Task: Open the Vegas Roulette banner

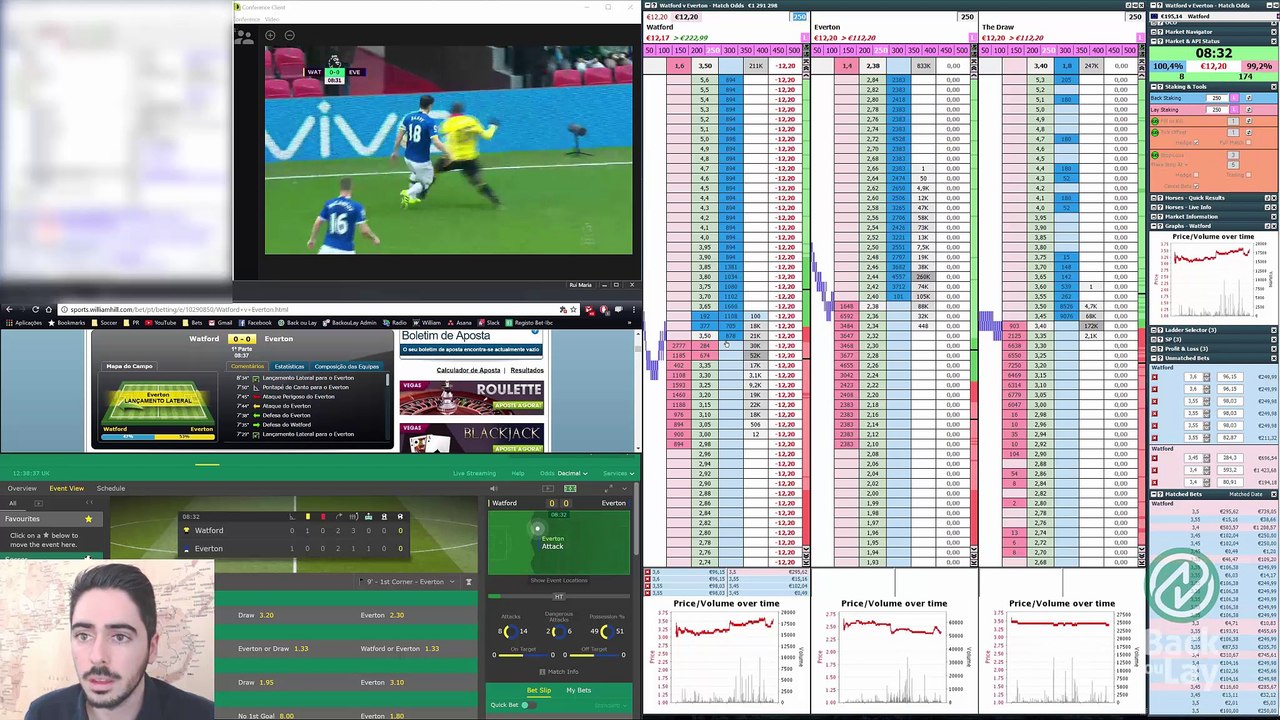Action: click(471, 397)
